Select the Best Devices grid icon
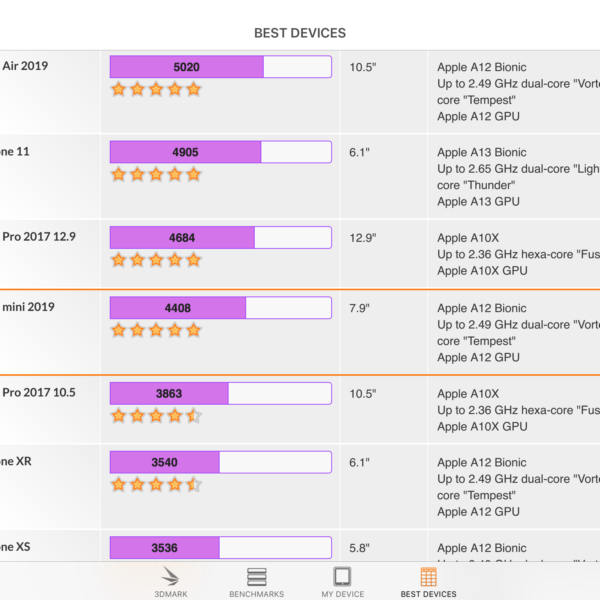 tap(428, 577)
